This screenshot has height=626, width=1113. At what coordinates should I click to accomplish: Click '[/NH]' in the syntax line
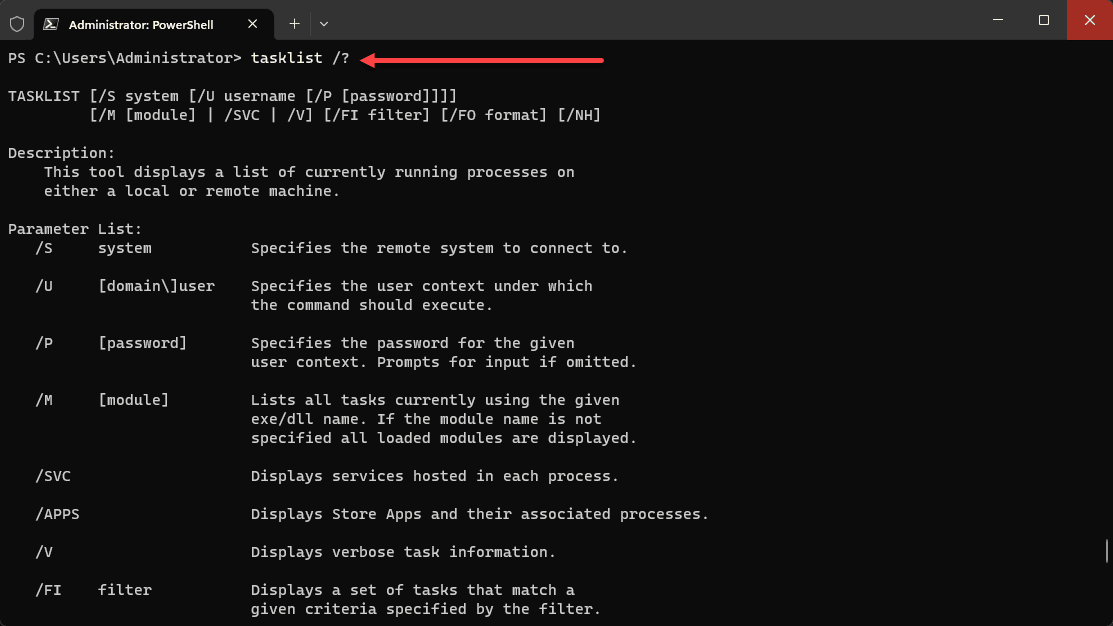click(579, 115)
